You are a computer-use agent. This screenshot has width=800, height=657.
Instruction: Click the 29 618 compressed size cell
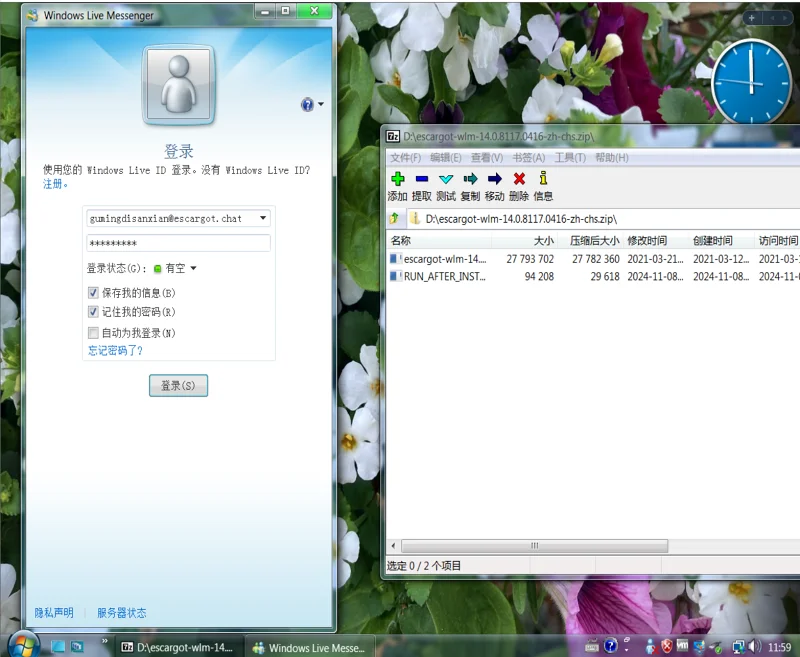tap(605, 276)
